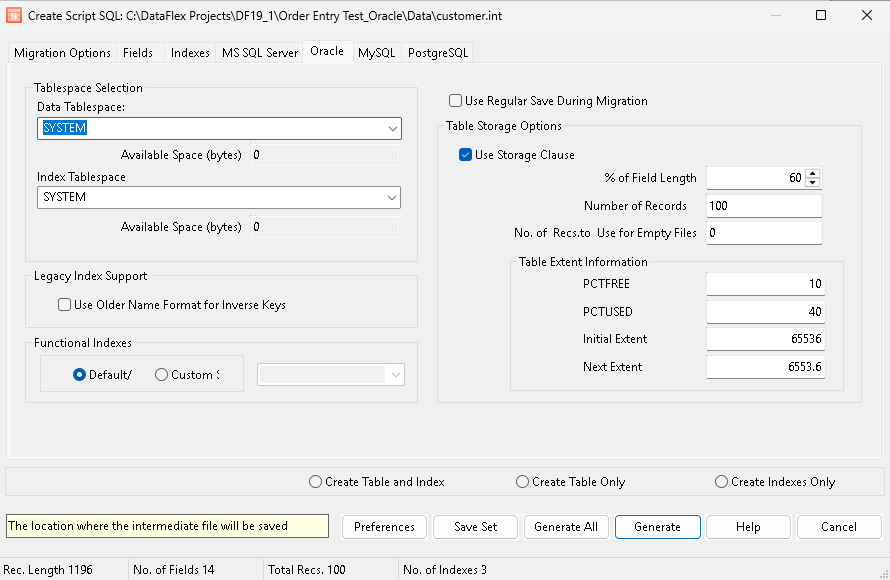
Task: Click the Table Extent Information label
Action: click(583, 262)
